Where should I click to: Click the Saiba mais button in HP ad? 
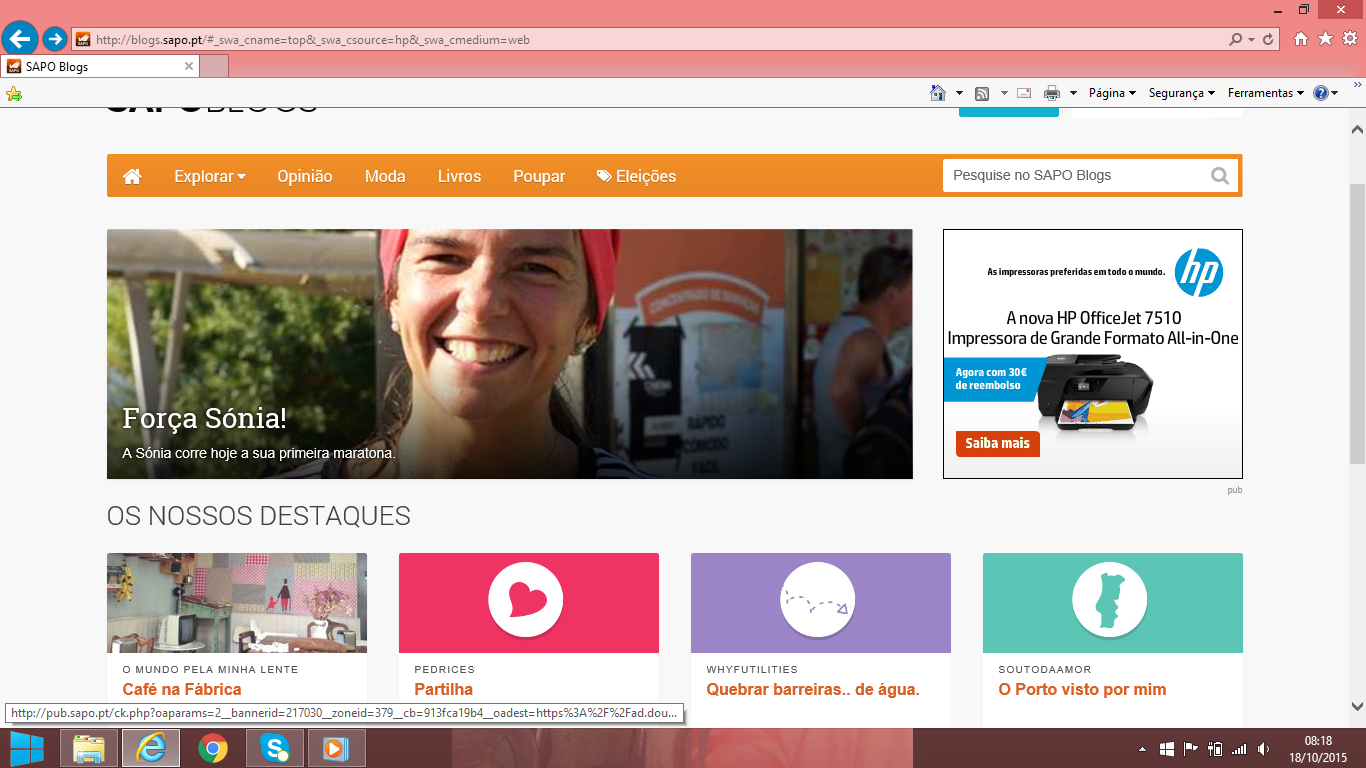click(997, 443)
